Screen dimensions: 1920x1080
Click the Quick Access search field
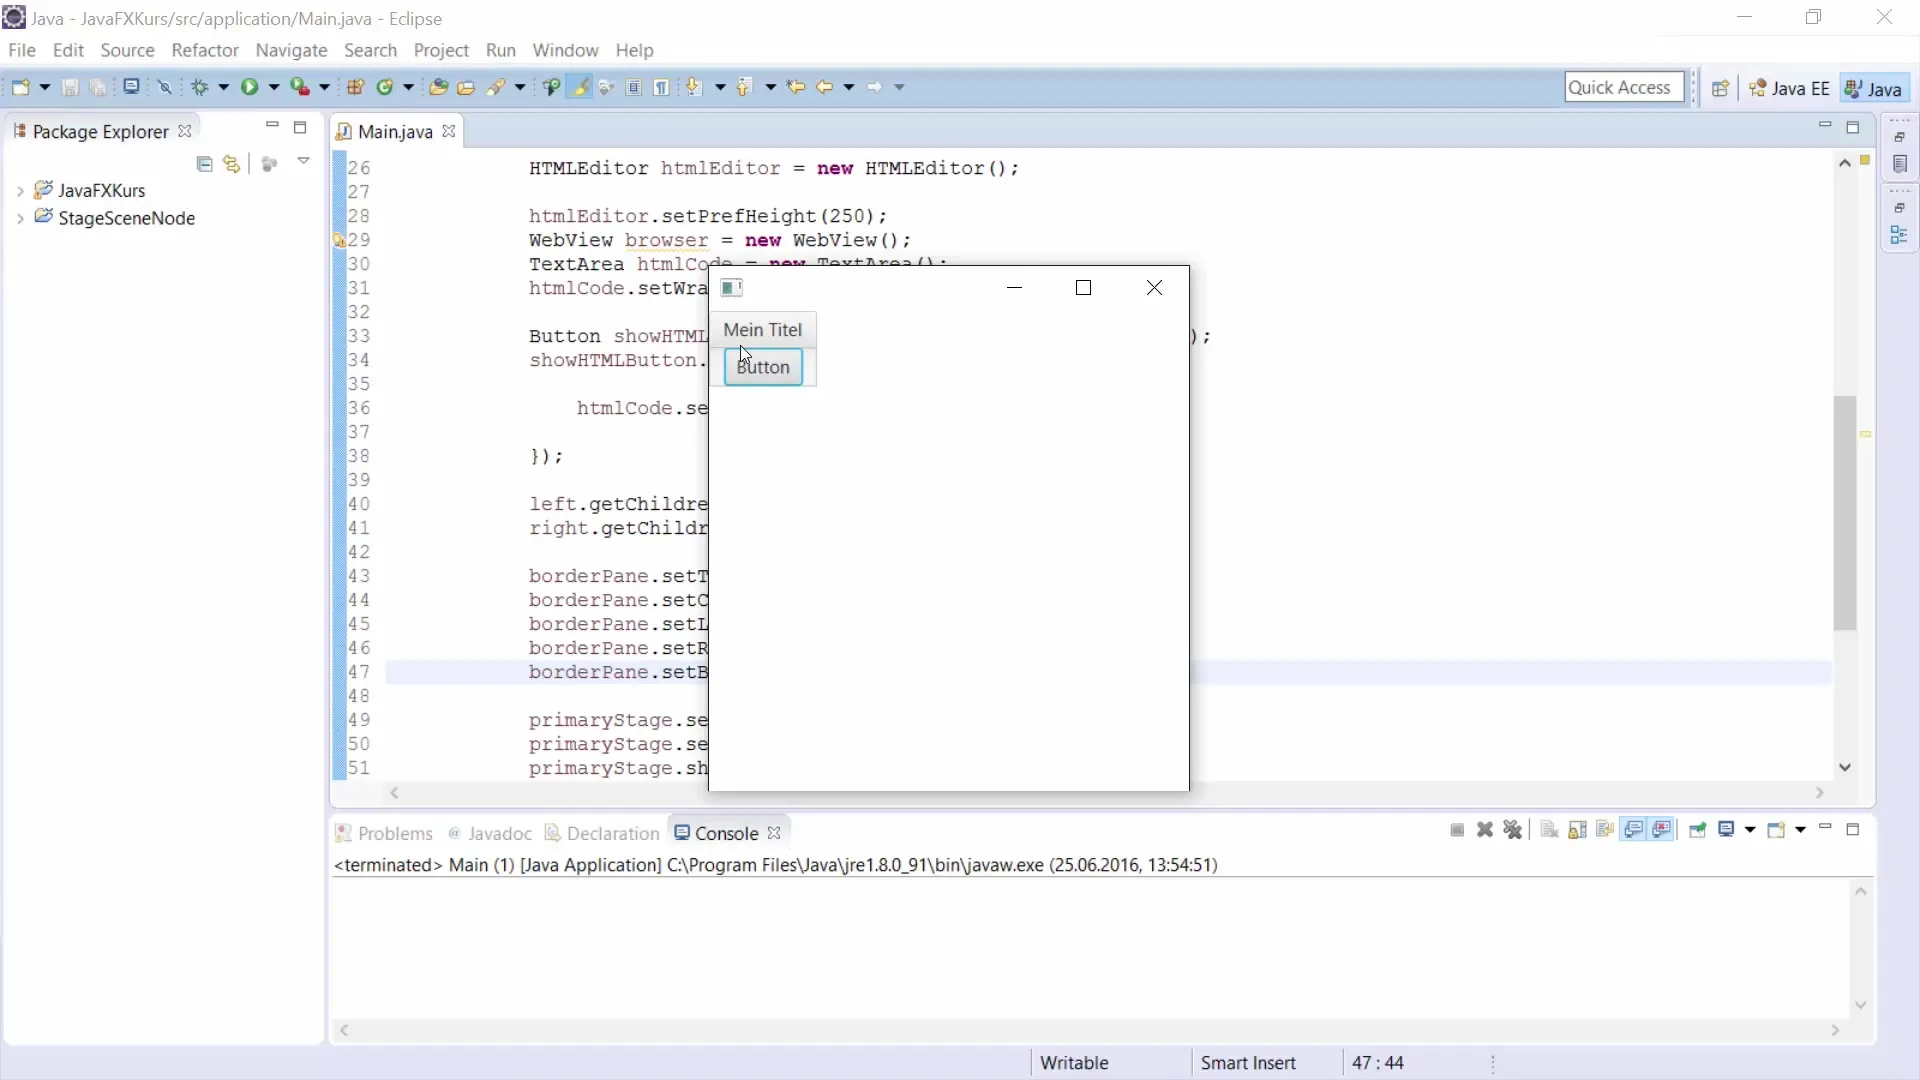1624,87
